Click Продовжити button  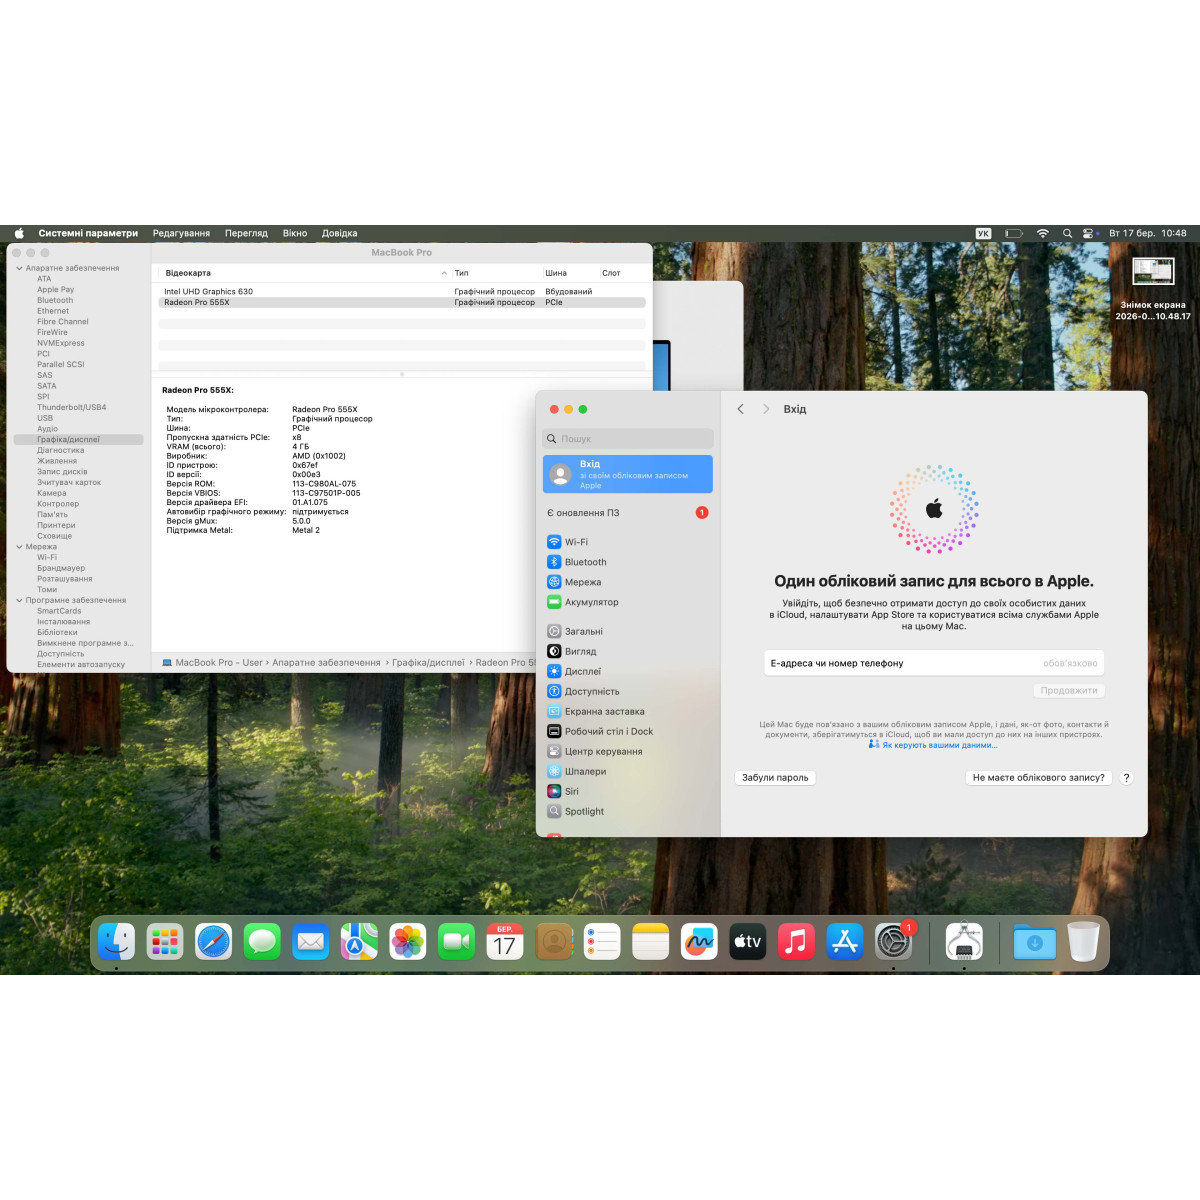coord(1069,691)
